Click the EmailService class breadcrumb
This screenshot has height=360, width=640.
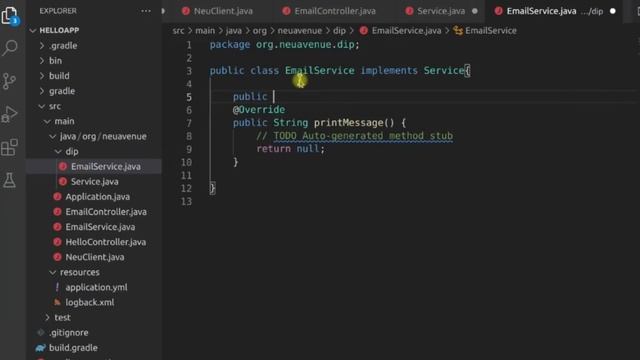click(x=491, y=31)
